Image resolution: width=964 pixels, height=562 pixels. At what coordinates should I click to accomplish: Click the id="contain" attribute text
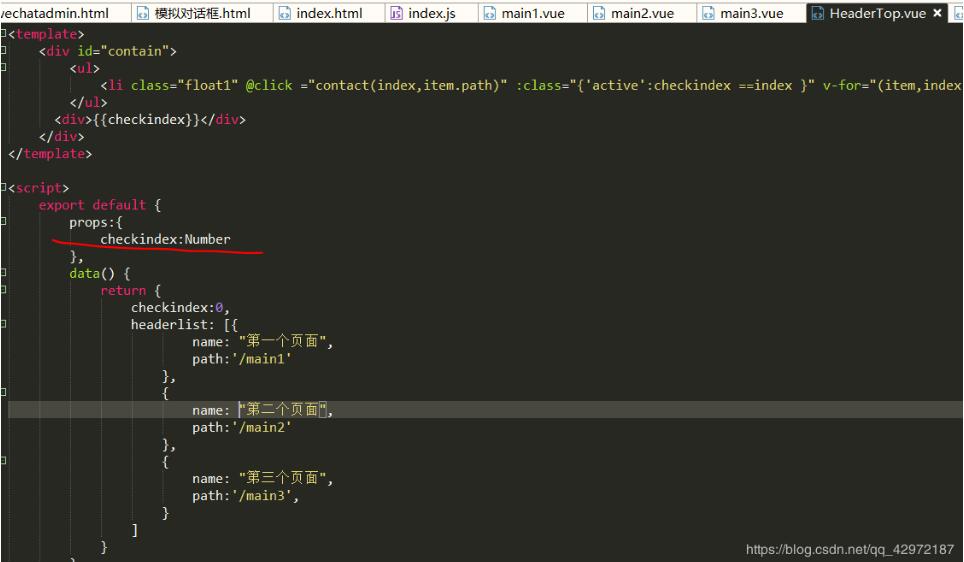123,51
